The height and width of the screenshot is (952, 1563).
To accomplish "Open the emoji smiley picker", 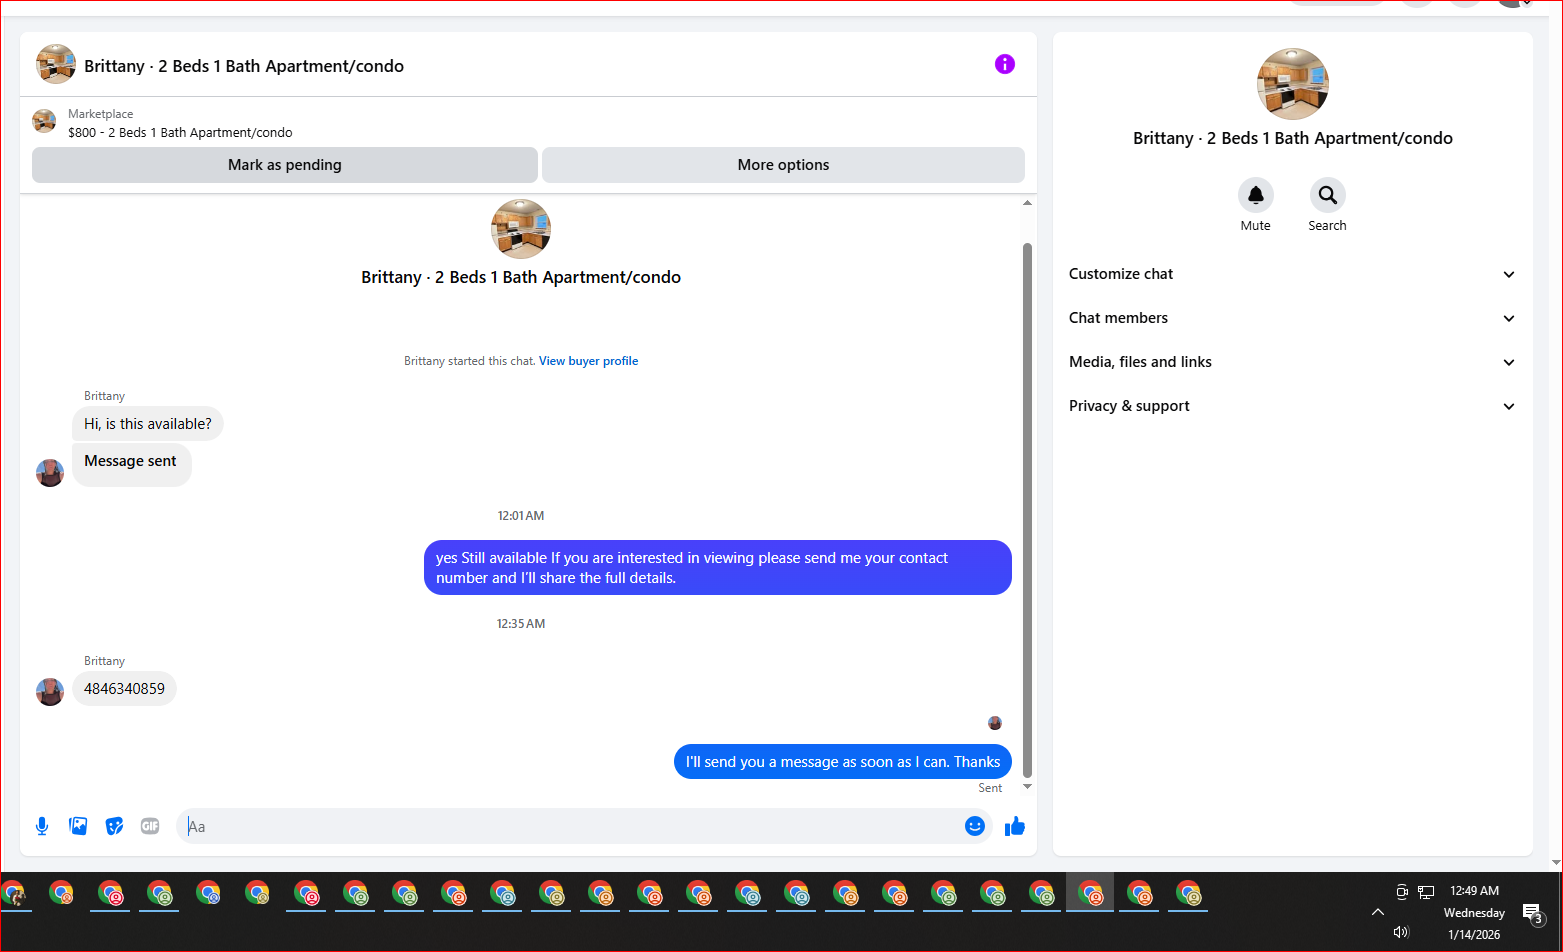I will click(975, 826).
